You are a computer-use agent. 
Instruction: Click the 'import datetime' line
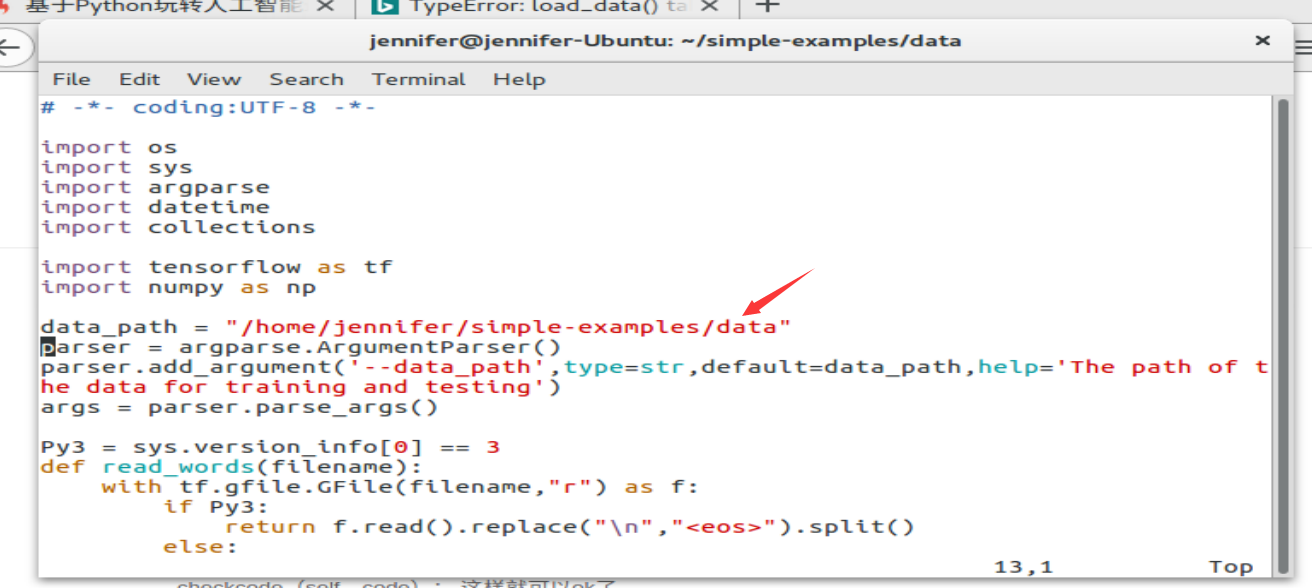155,207
